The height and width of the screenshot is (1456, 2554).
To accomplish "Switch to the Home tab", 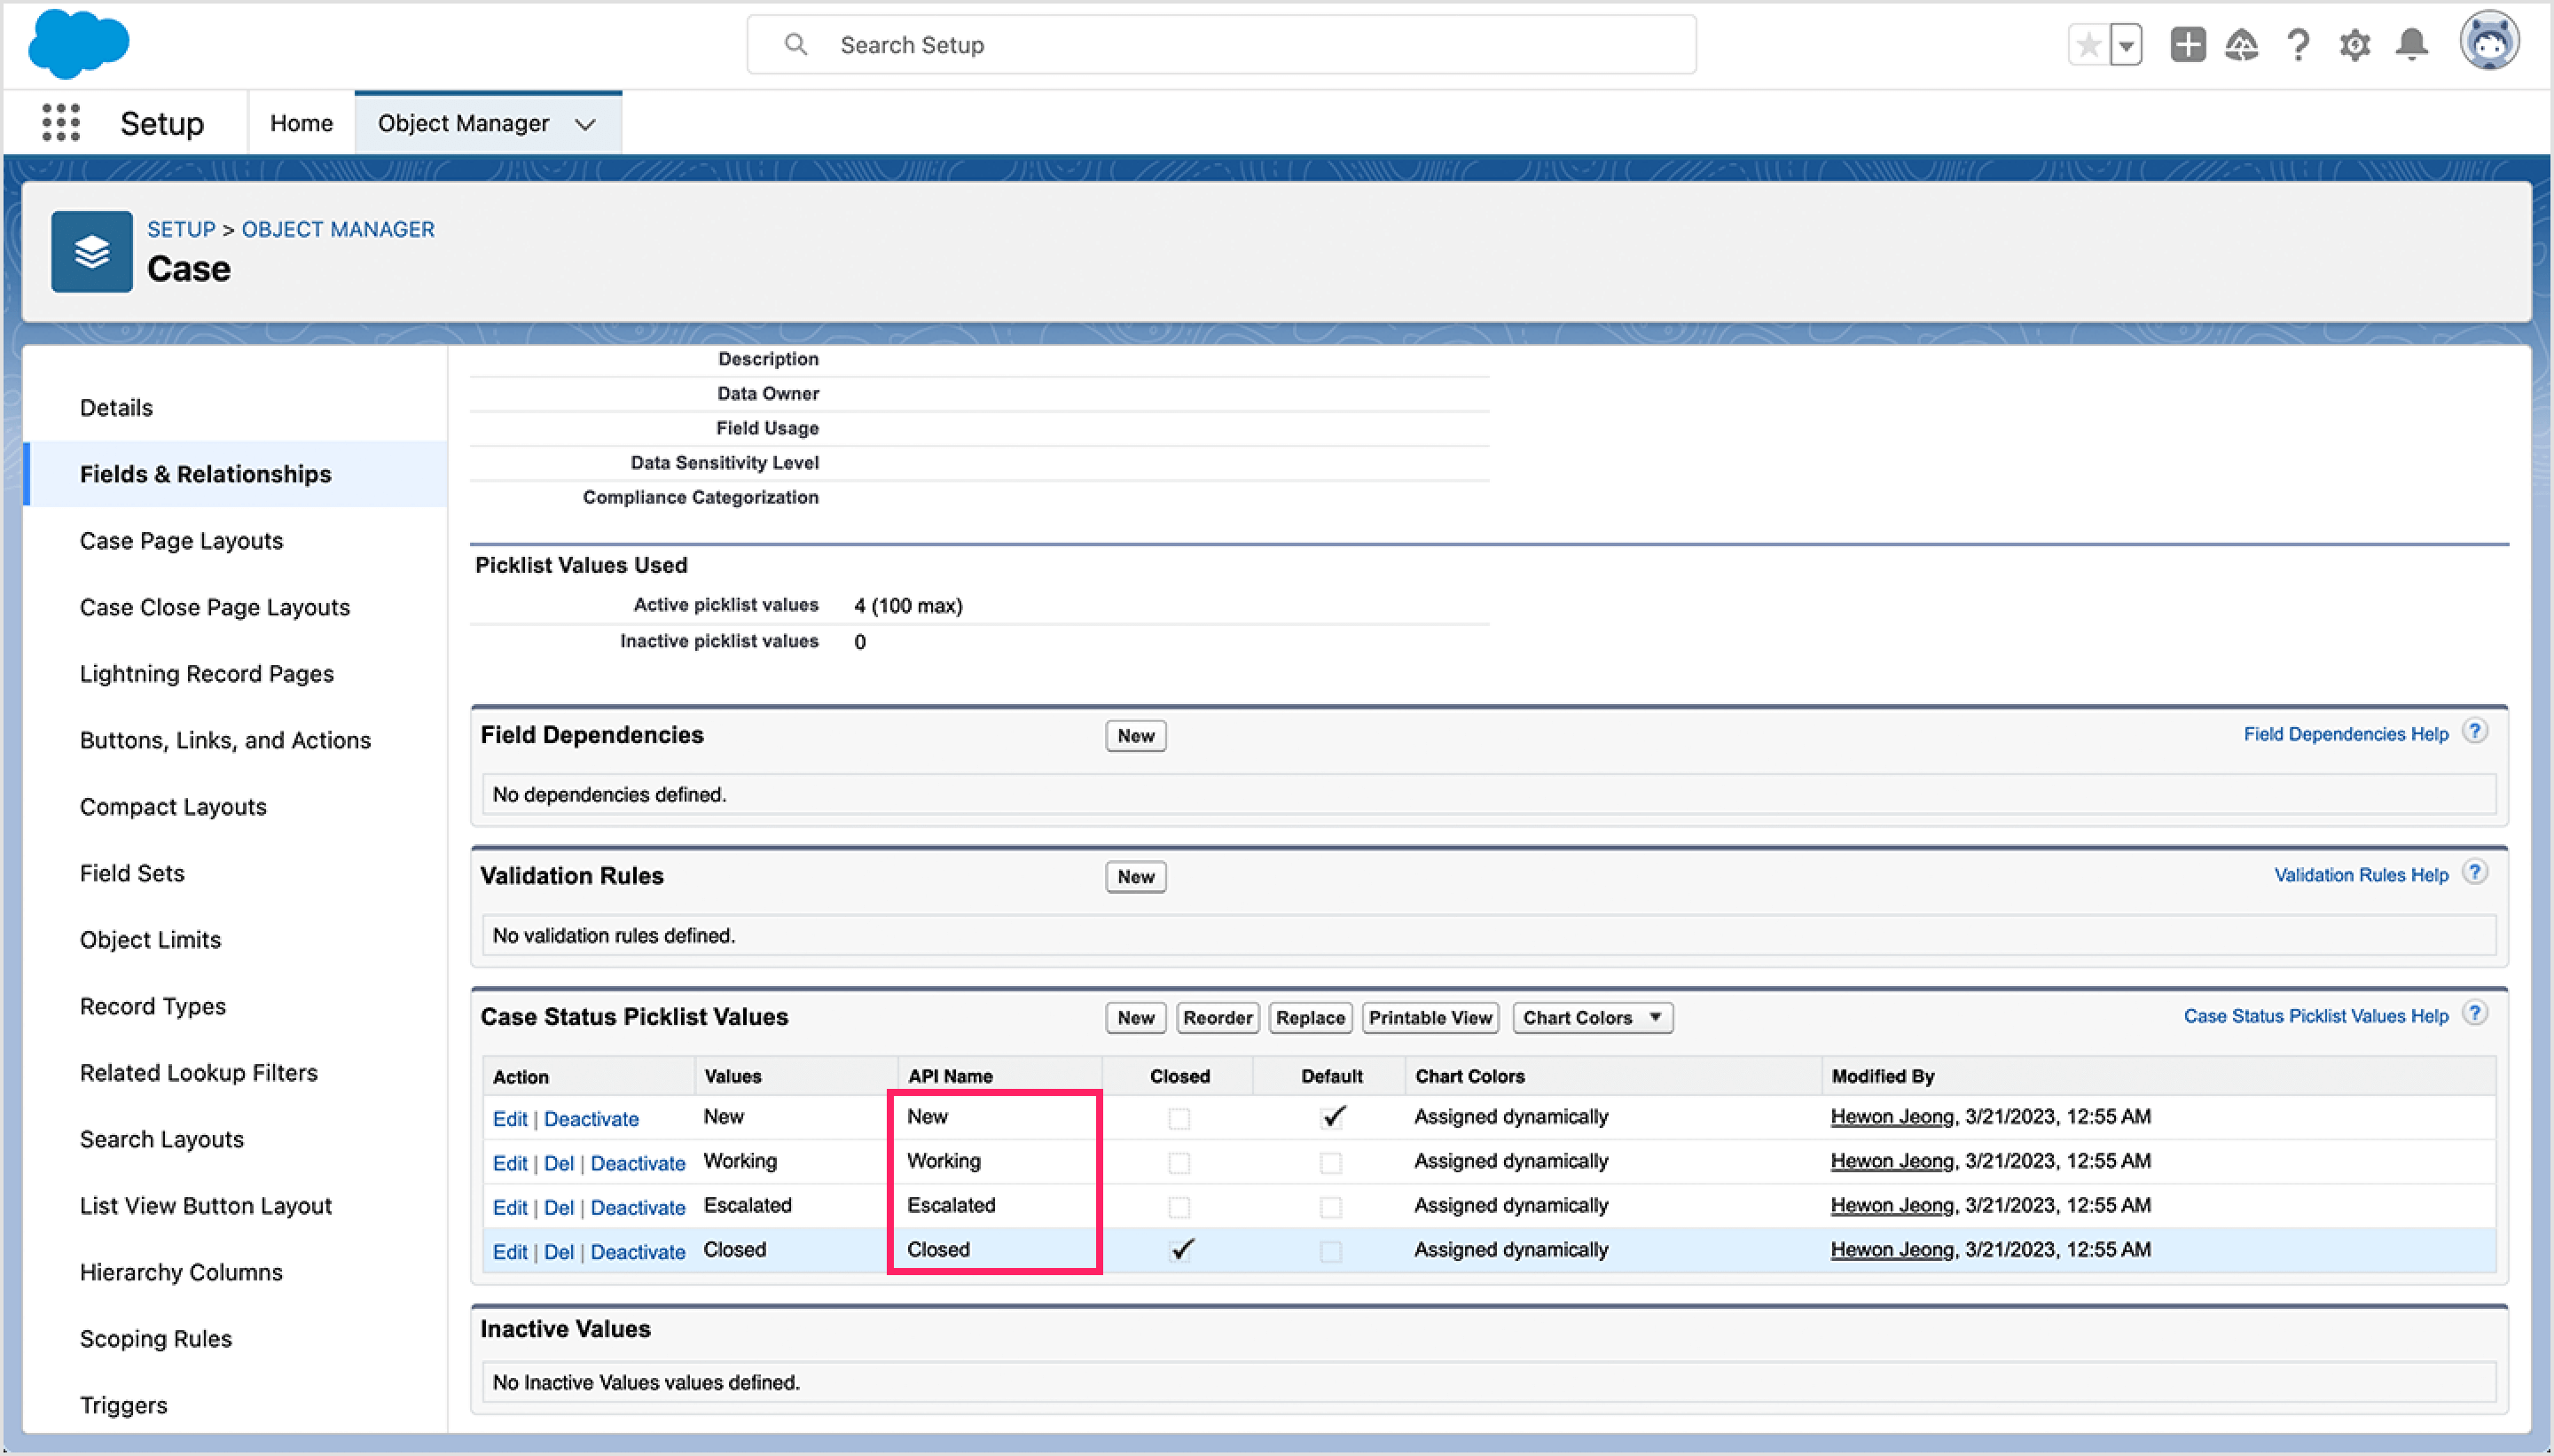I will click(x=300, y=122).
